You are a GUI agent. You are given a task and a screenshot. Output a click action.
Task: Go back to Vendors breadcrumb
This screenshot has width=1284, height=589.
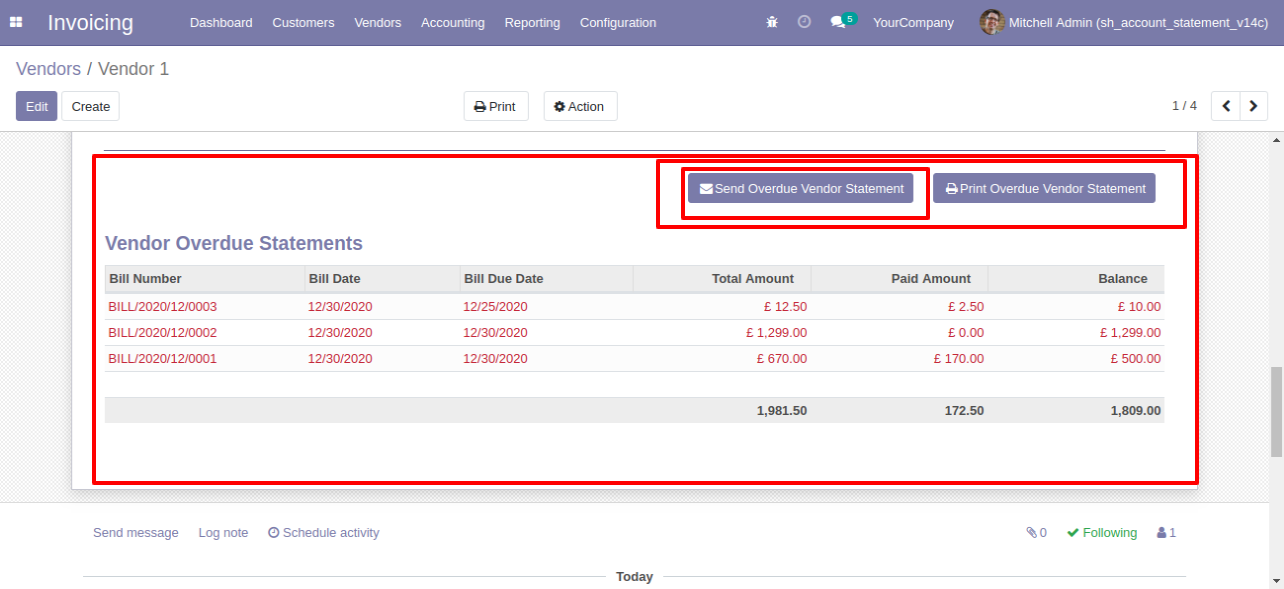point(48,69)
